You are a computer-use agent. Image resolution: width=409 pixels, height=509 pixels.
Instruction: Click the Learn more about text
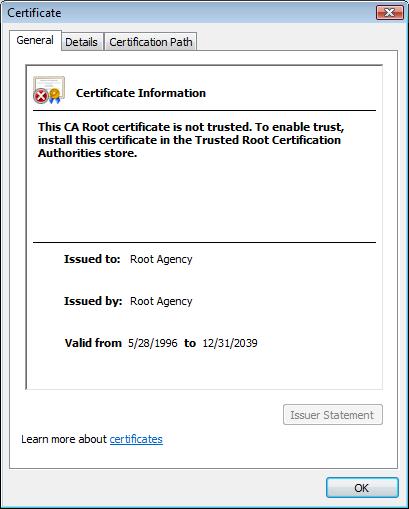point(64,439)
